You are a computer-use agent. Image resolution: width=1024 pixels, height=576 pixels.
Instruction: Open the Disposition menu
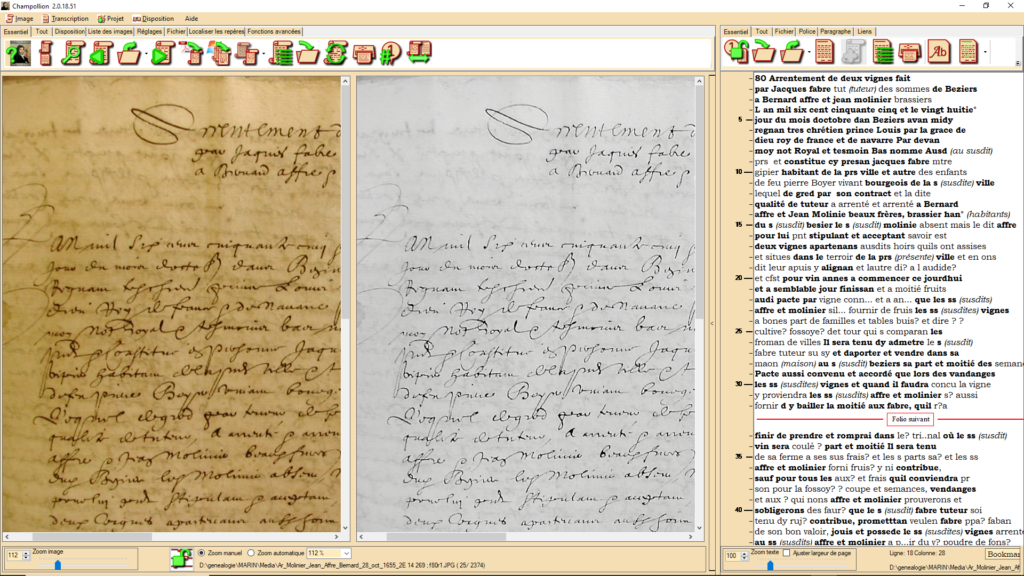[x=153, y=19]
